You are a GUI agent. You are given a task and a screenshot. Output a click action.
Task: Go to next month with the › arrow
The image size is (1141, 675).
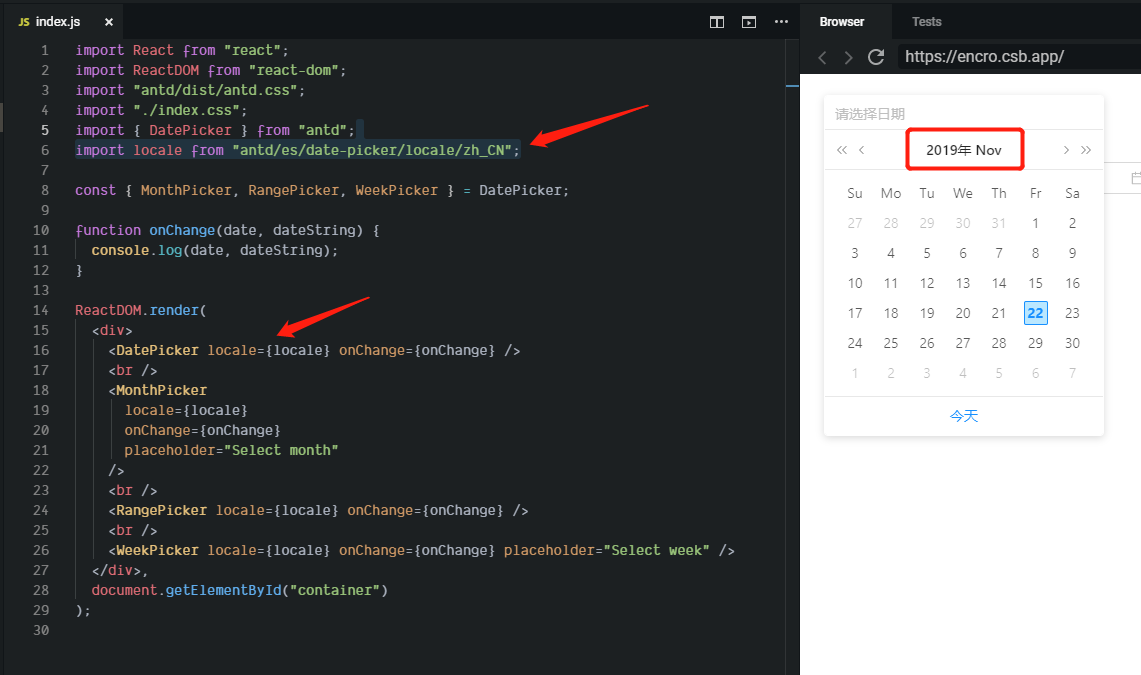tap(1067, 149)
